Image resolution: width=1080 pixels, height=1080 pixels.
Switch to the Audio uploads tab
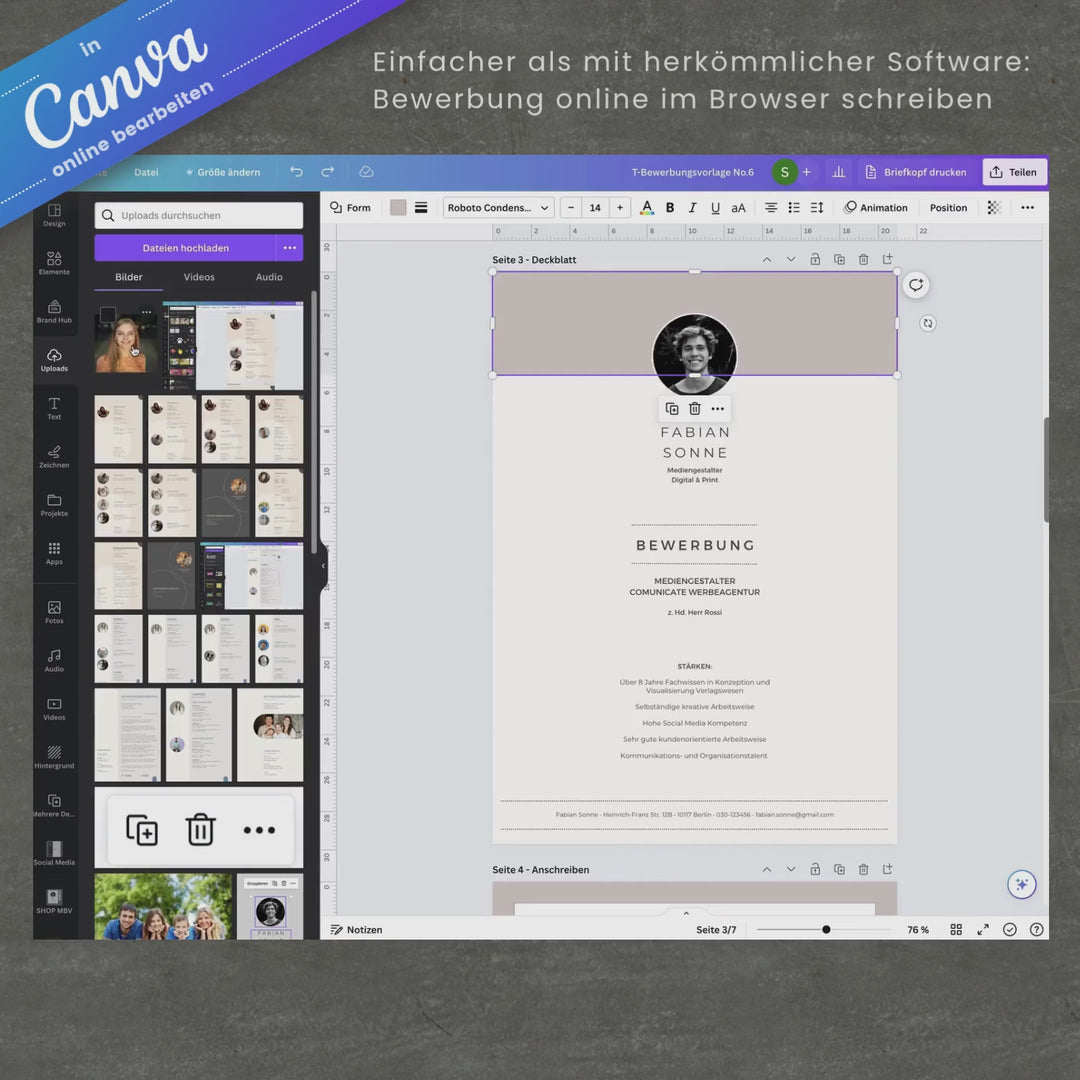(x=269, y=277)
